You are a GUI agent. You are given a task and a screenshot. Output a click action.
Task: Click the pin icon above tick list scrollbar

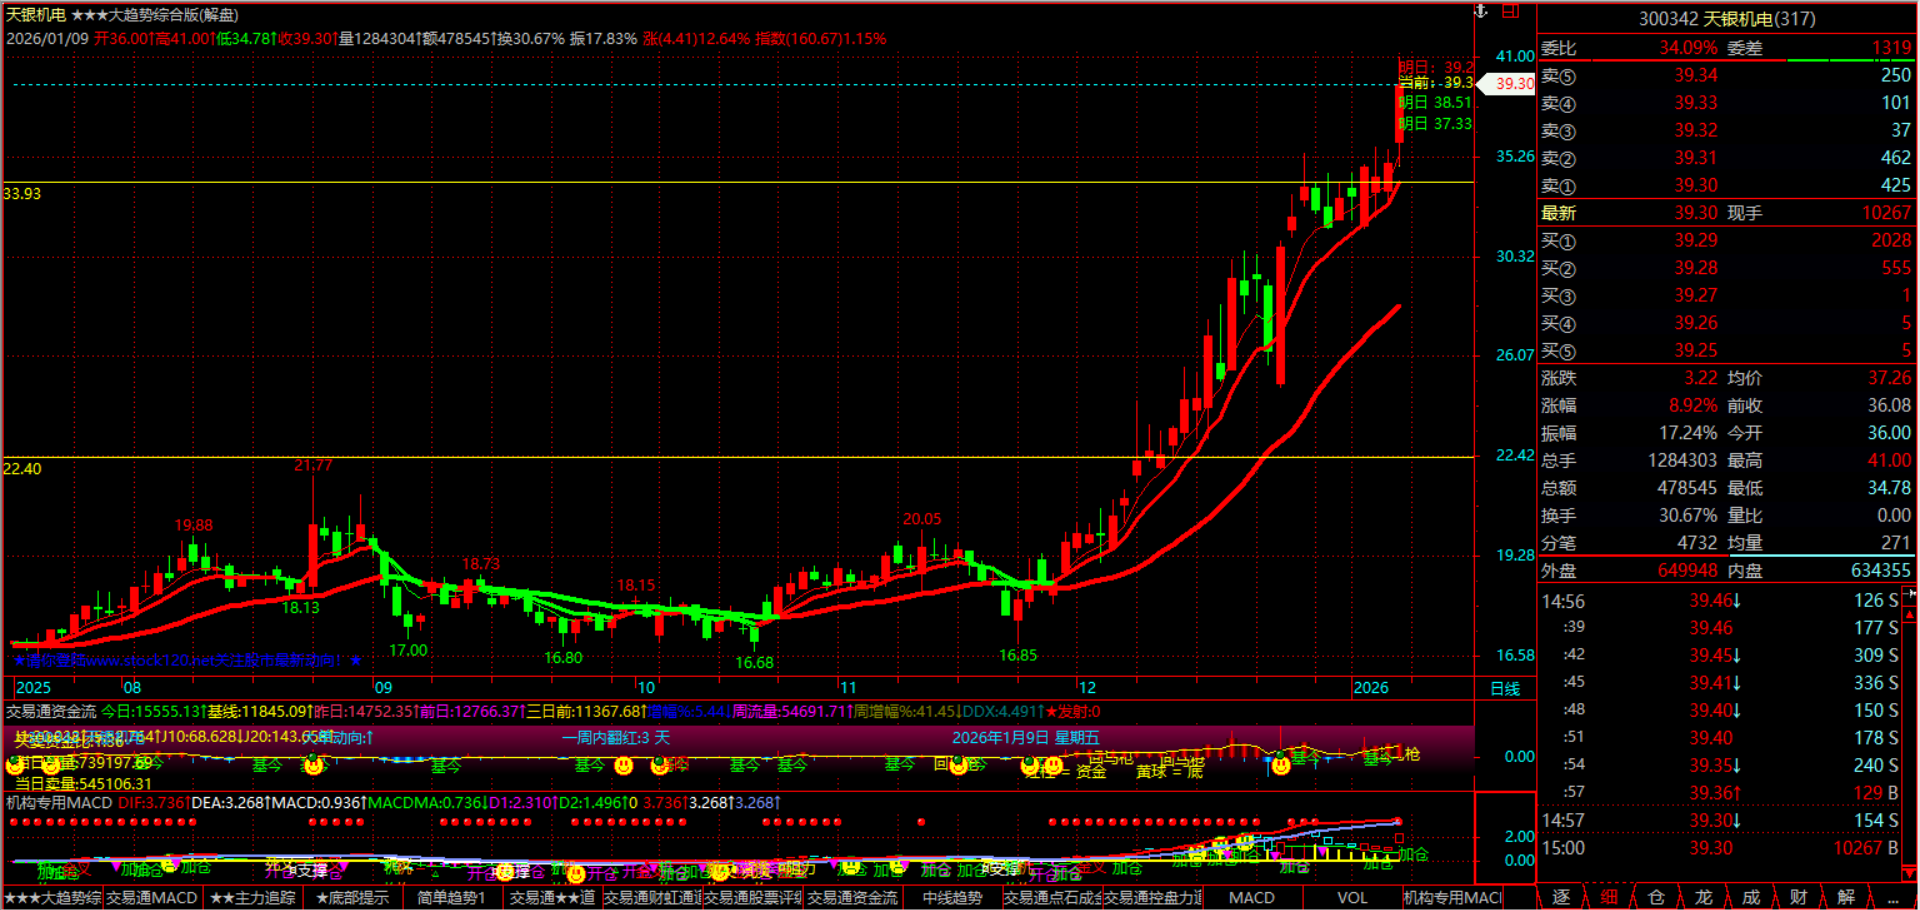tap(1911, 593)
